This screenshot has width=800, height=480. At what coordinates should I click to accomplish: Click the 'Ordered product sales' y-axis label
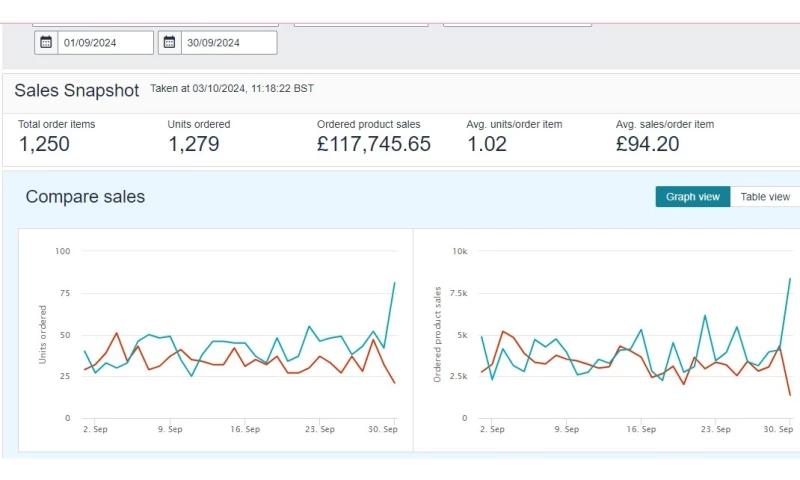tap(437, 334)
